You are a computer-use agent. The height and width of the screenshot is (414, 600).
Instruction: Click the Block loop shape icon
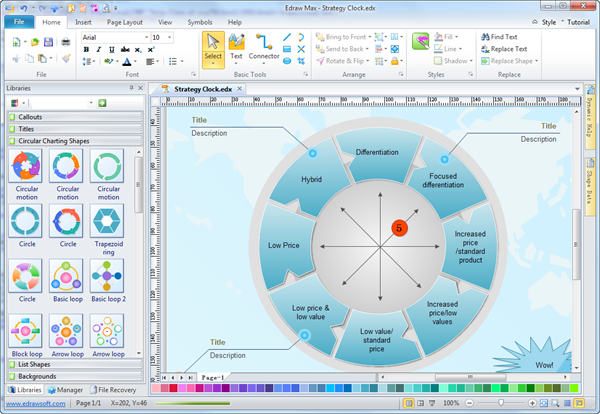point(26,331)
